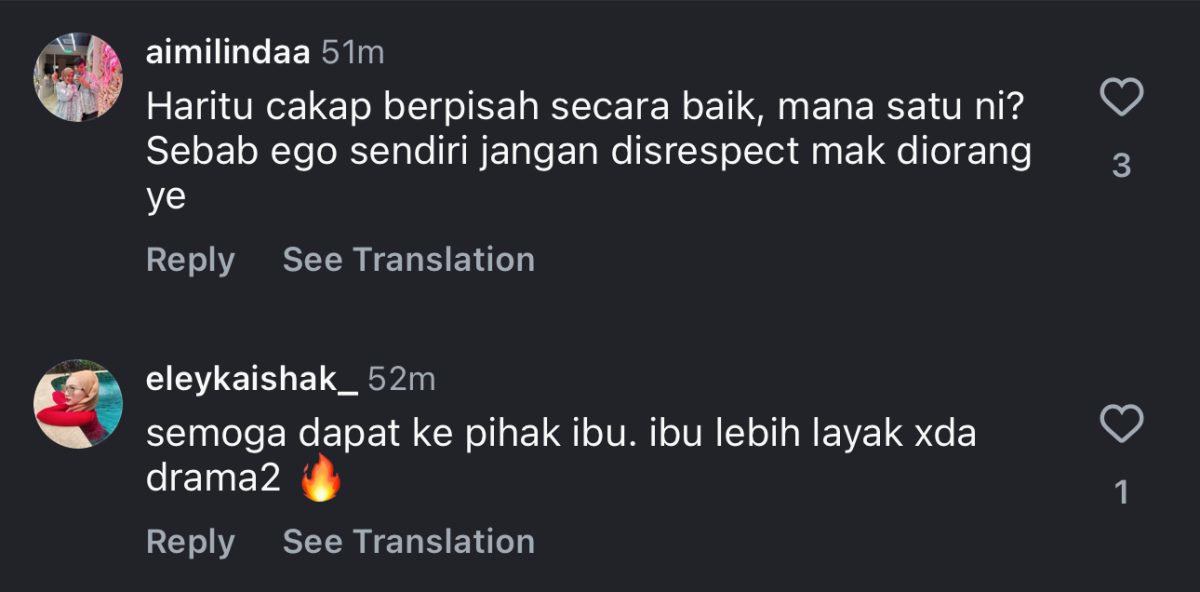This screenshot has width=1200, height=592.
Task: See Translation for aimilindaa's comment
Action: tap(408, 260)
